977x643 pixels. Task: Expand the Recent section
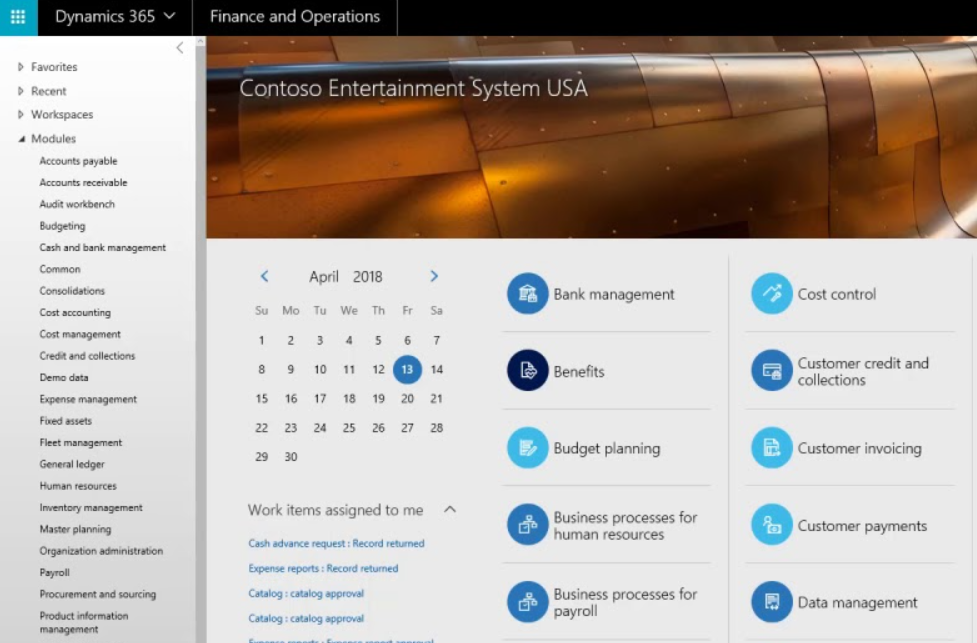coord(21,91)
